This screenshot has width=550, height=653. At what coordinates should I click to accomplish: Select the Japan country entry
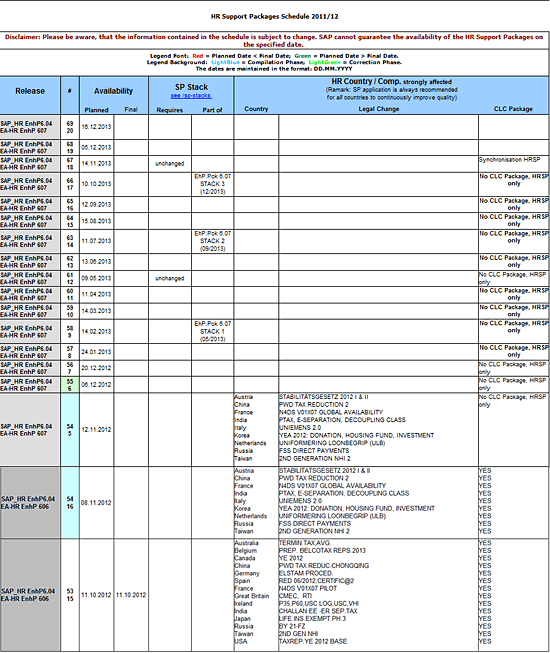click(x=242, y=619)
